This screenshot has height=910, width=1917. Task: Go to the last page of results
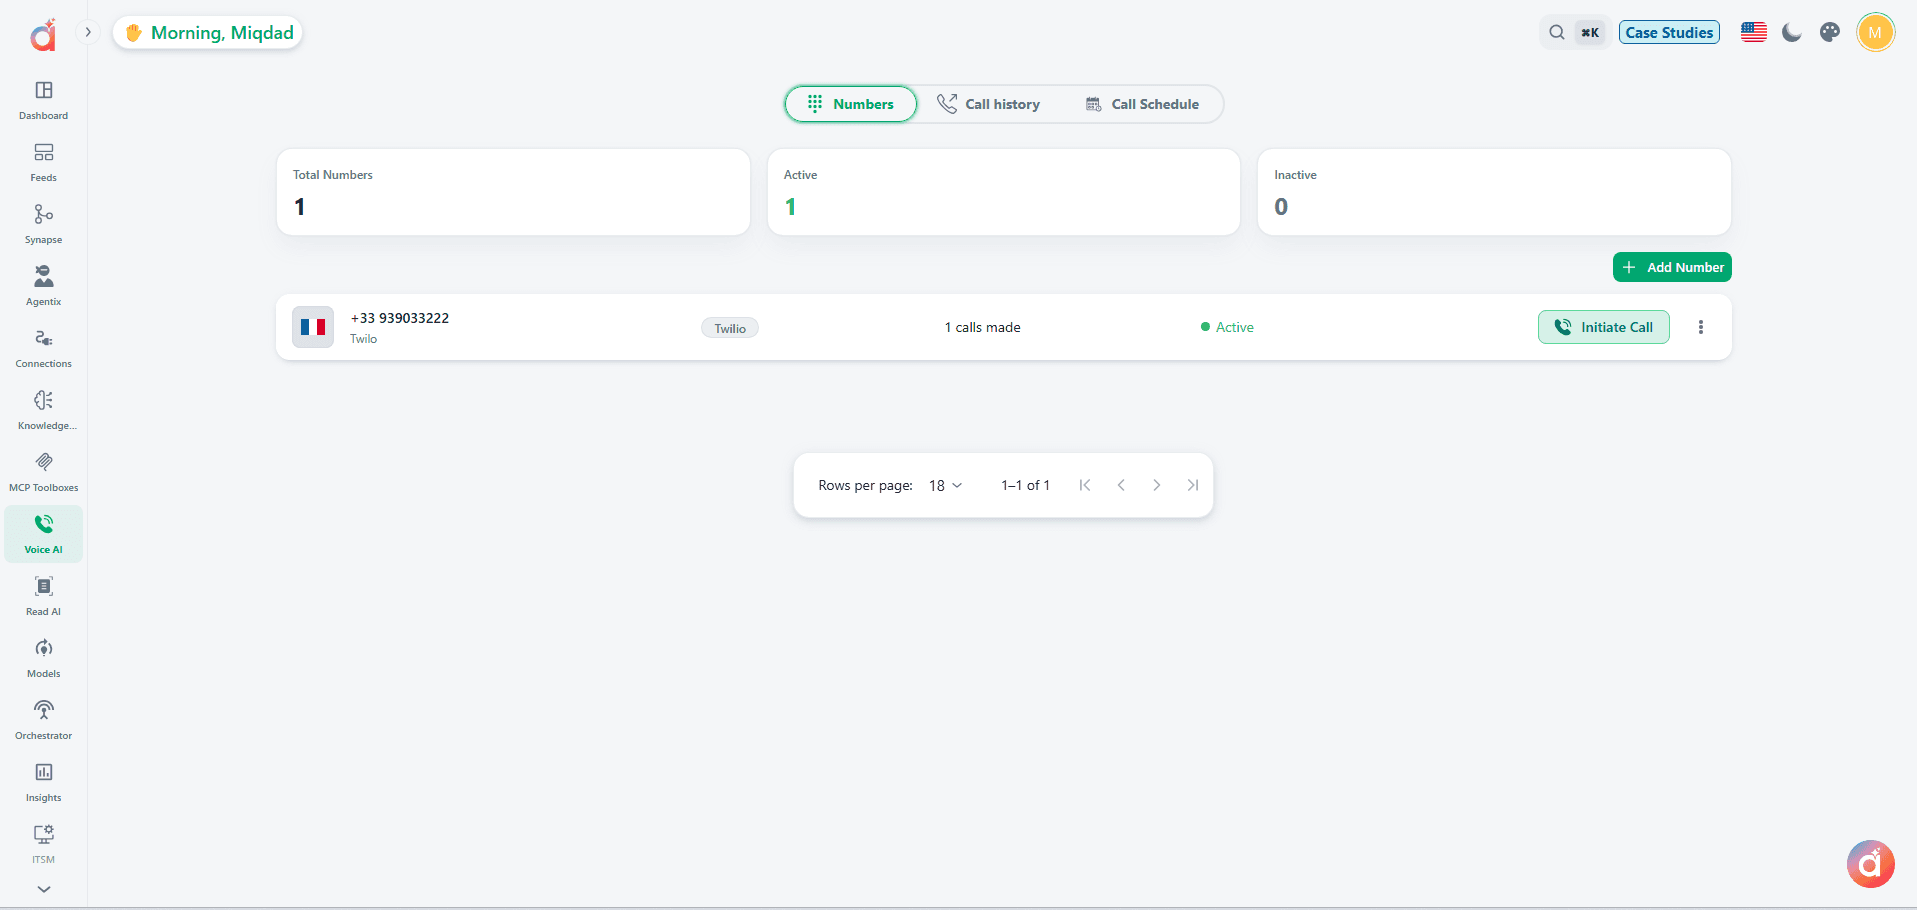(x=1193, y=485)
